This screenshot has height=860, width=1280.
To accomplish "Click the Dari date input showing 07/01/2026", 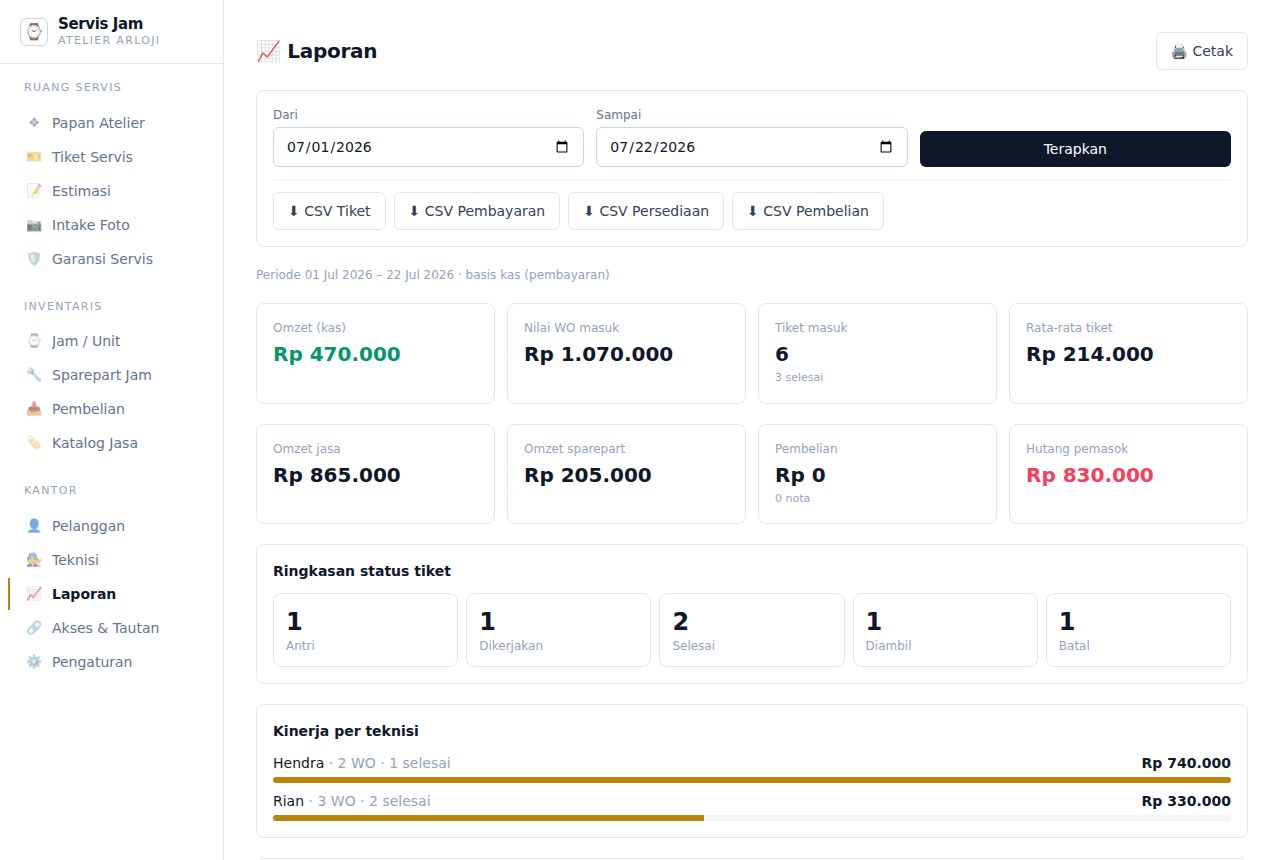I will 428,147.
